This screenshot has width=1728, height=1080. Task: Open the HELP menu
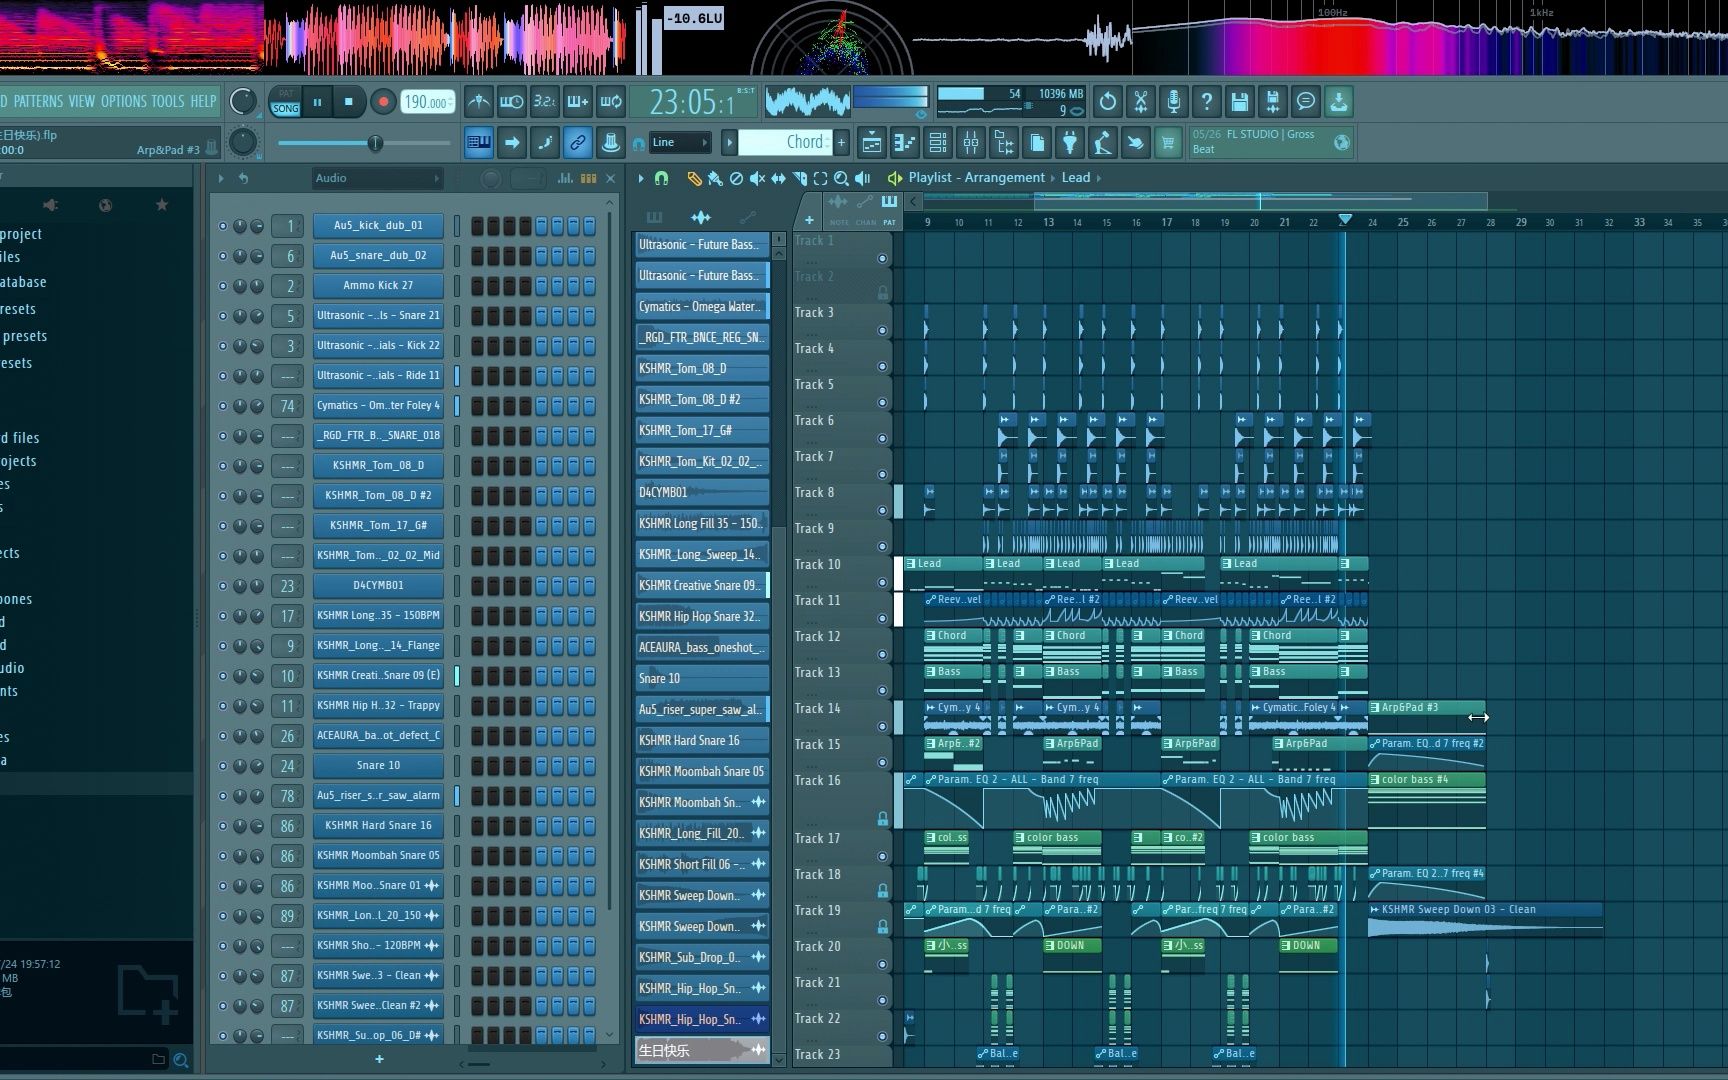[203, 101]
